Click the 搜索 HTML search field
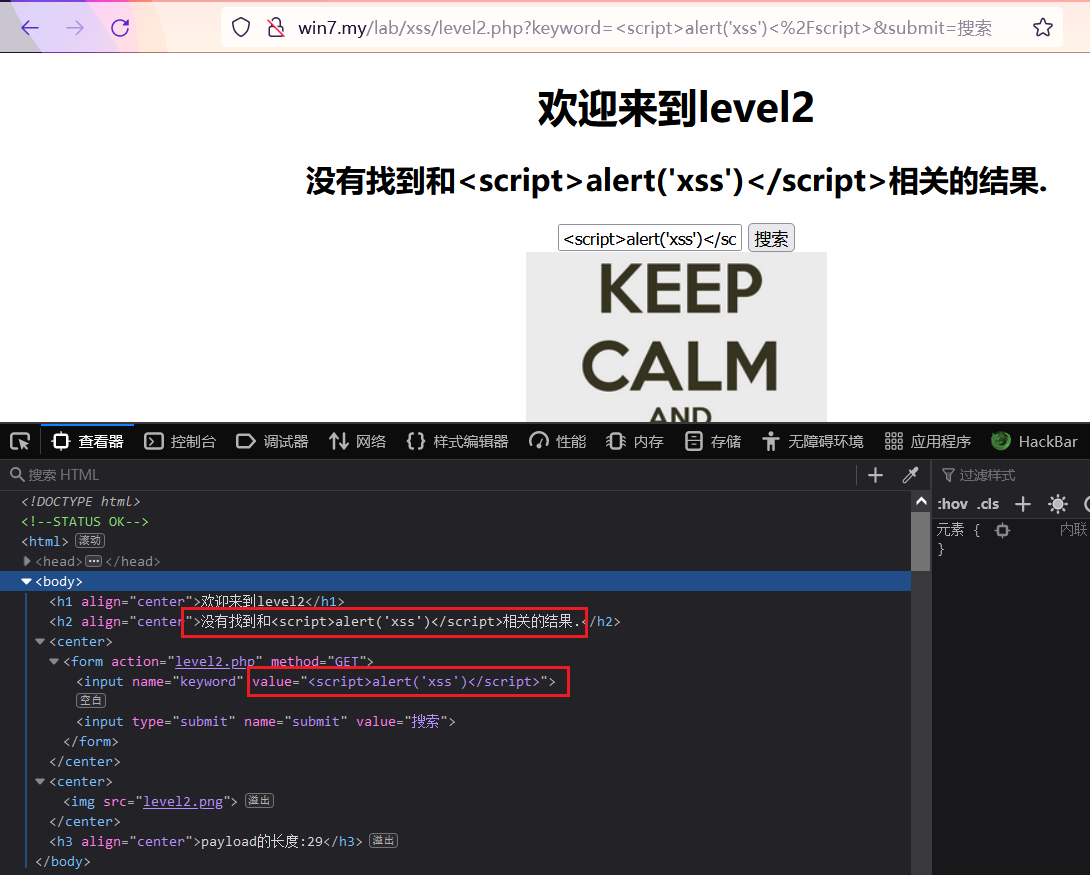The image size is (1090, 875). coord(100,474)
